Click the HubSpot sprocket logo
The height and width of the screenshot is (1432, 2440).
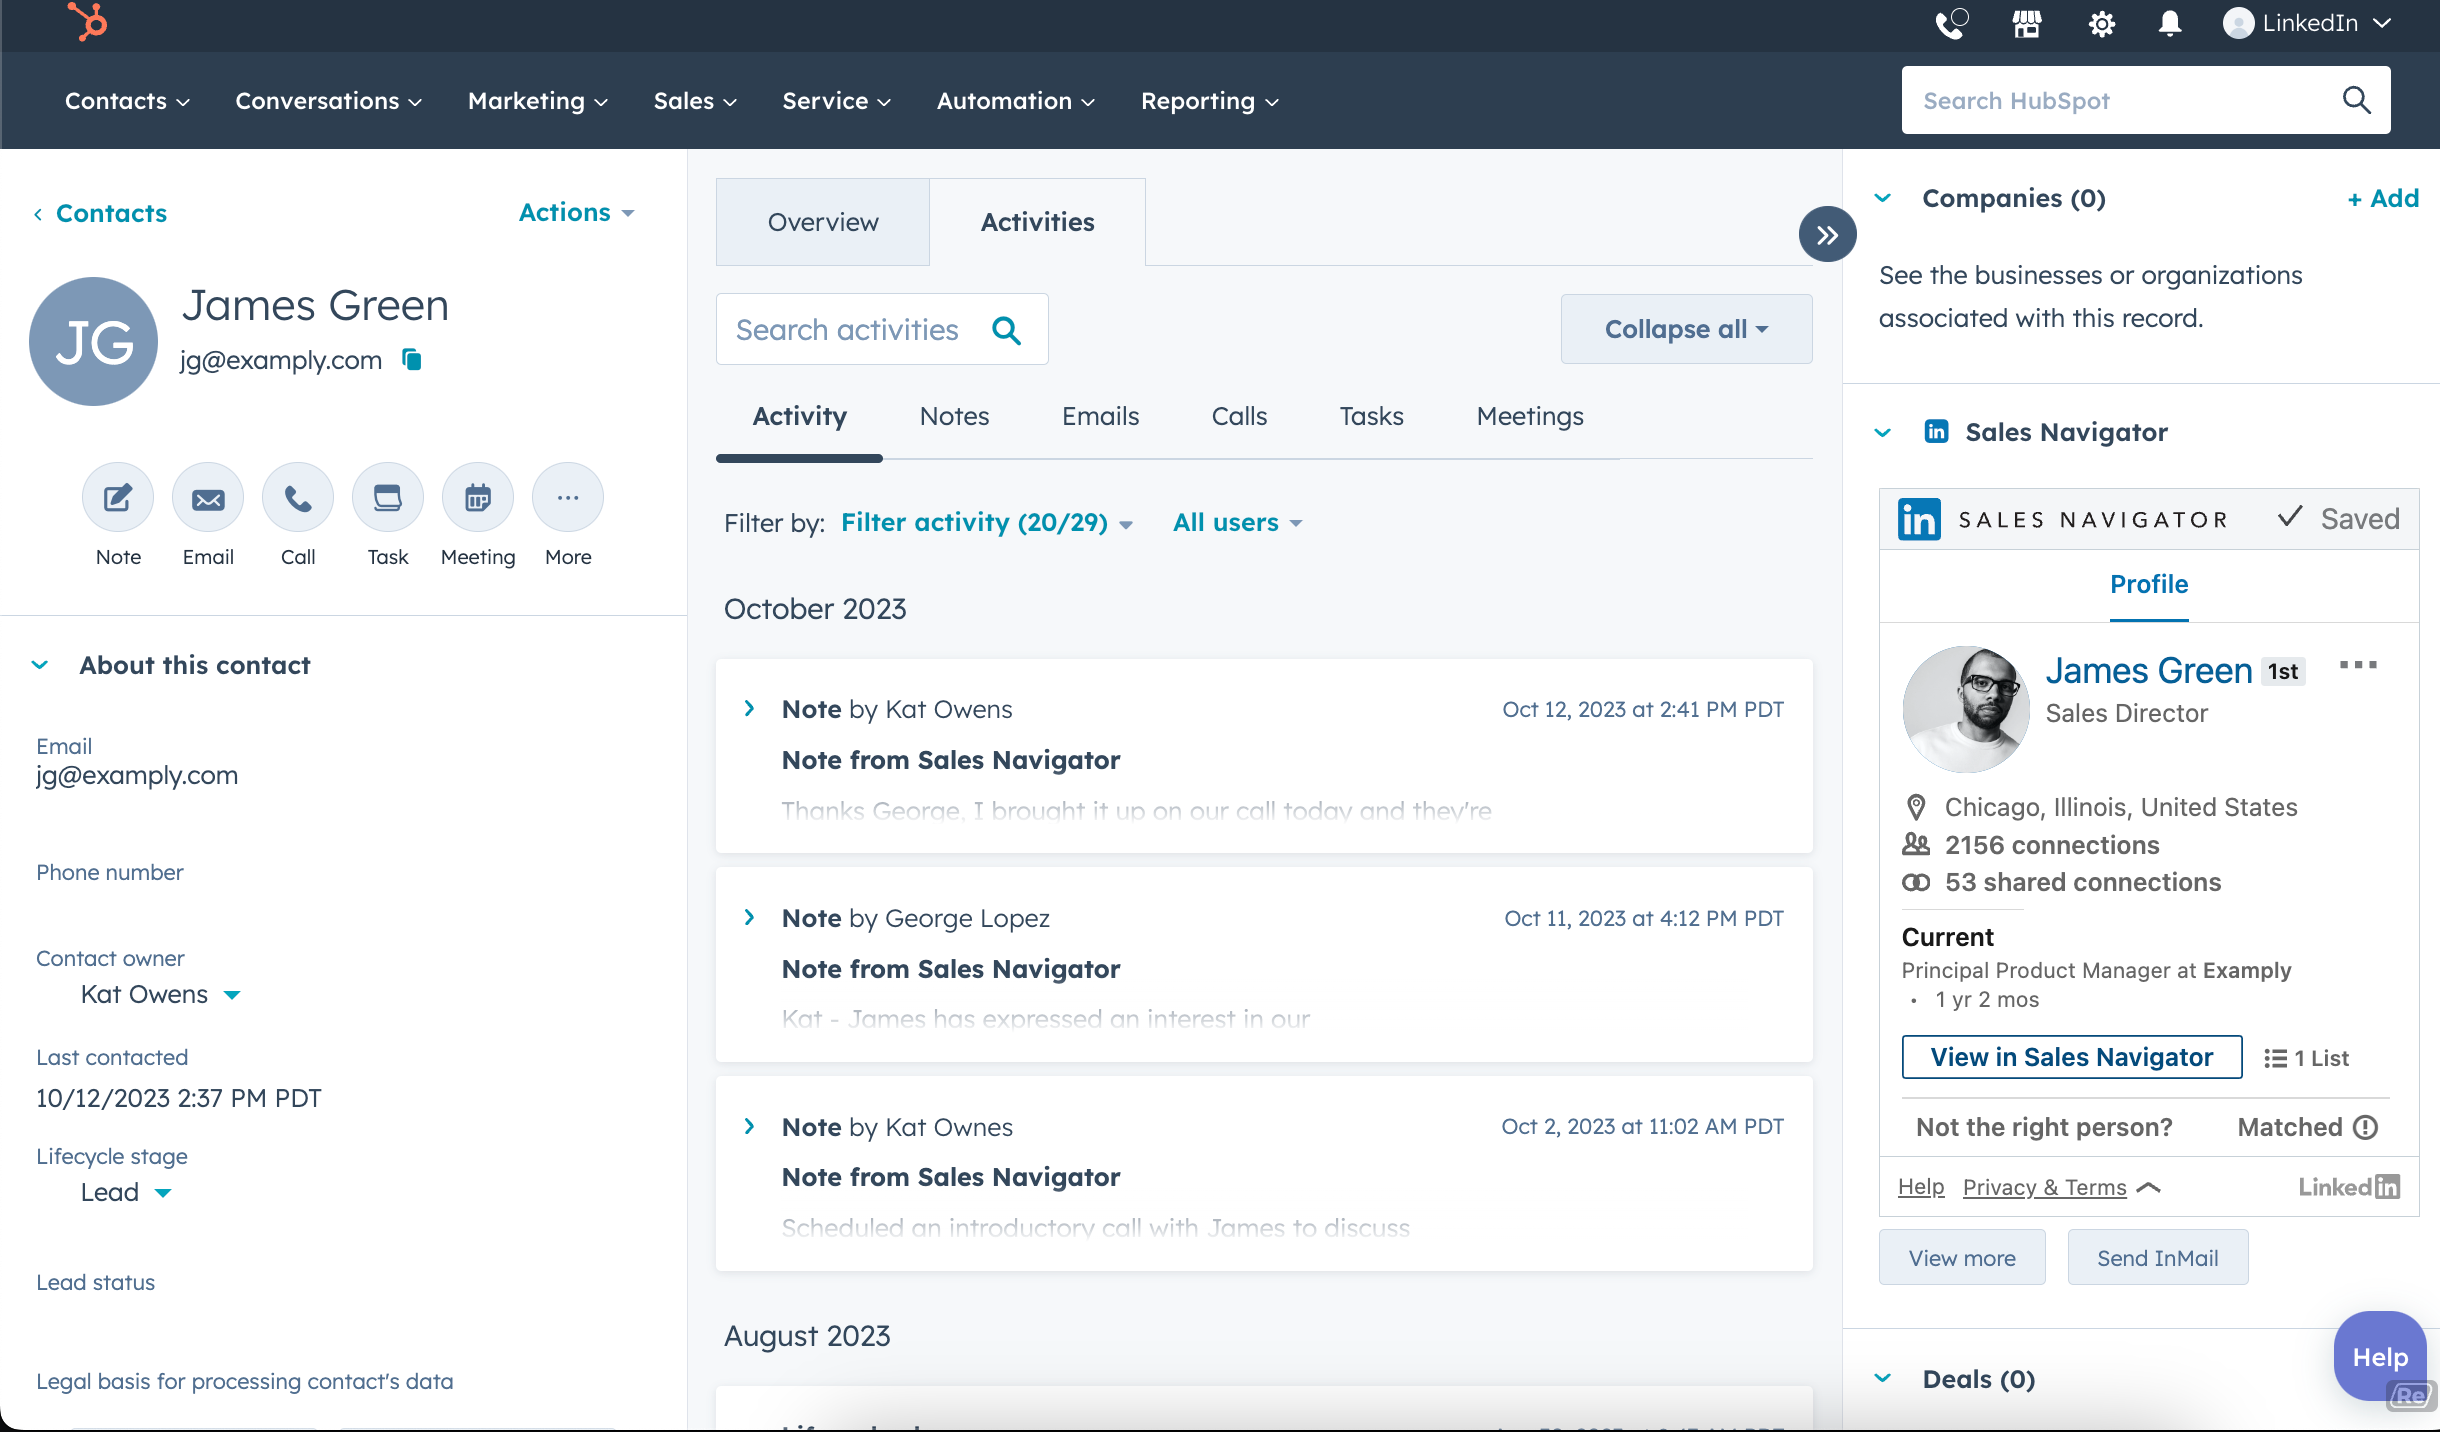[x=87, y=22]
